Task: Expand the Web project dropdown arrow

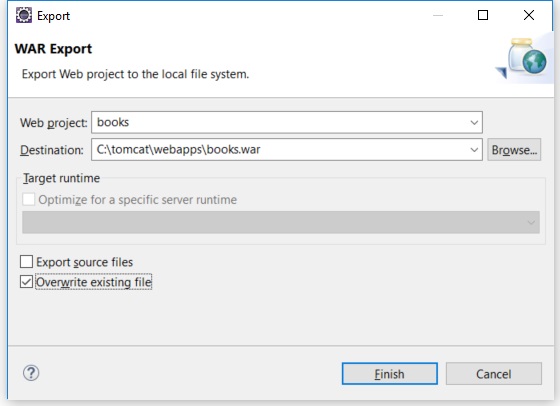Action: click(474, 122)
